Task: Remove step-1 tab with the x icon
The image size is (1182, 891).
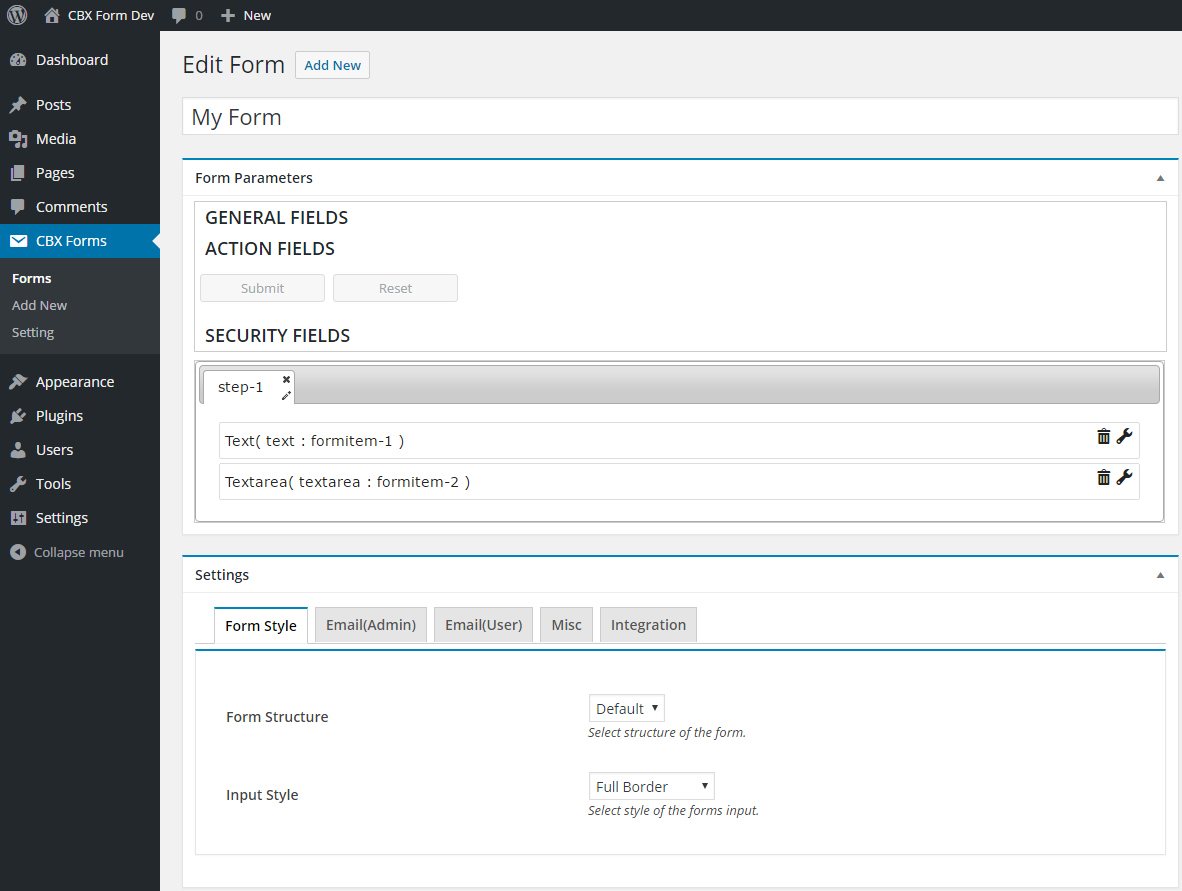Action: [286, 379]
